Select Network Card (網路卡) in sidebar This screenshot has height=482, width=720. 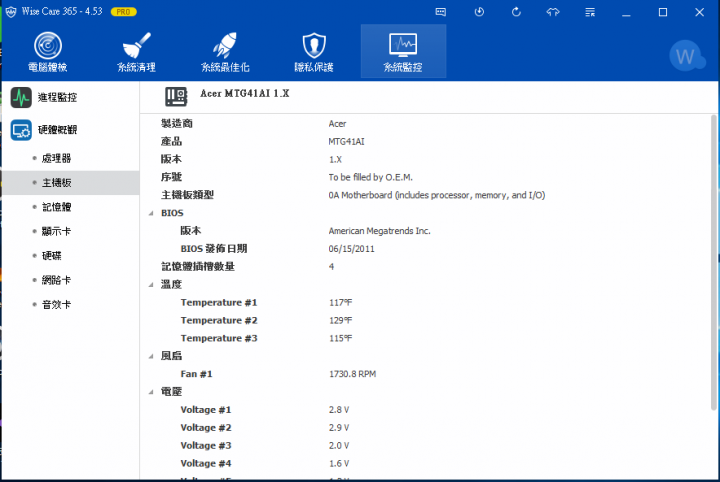56,280
